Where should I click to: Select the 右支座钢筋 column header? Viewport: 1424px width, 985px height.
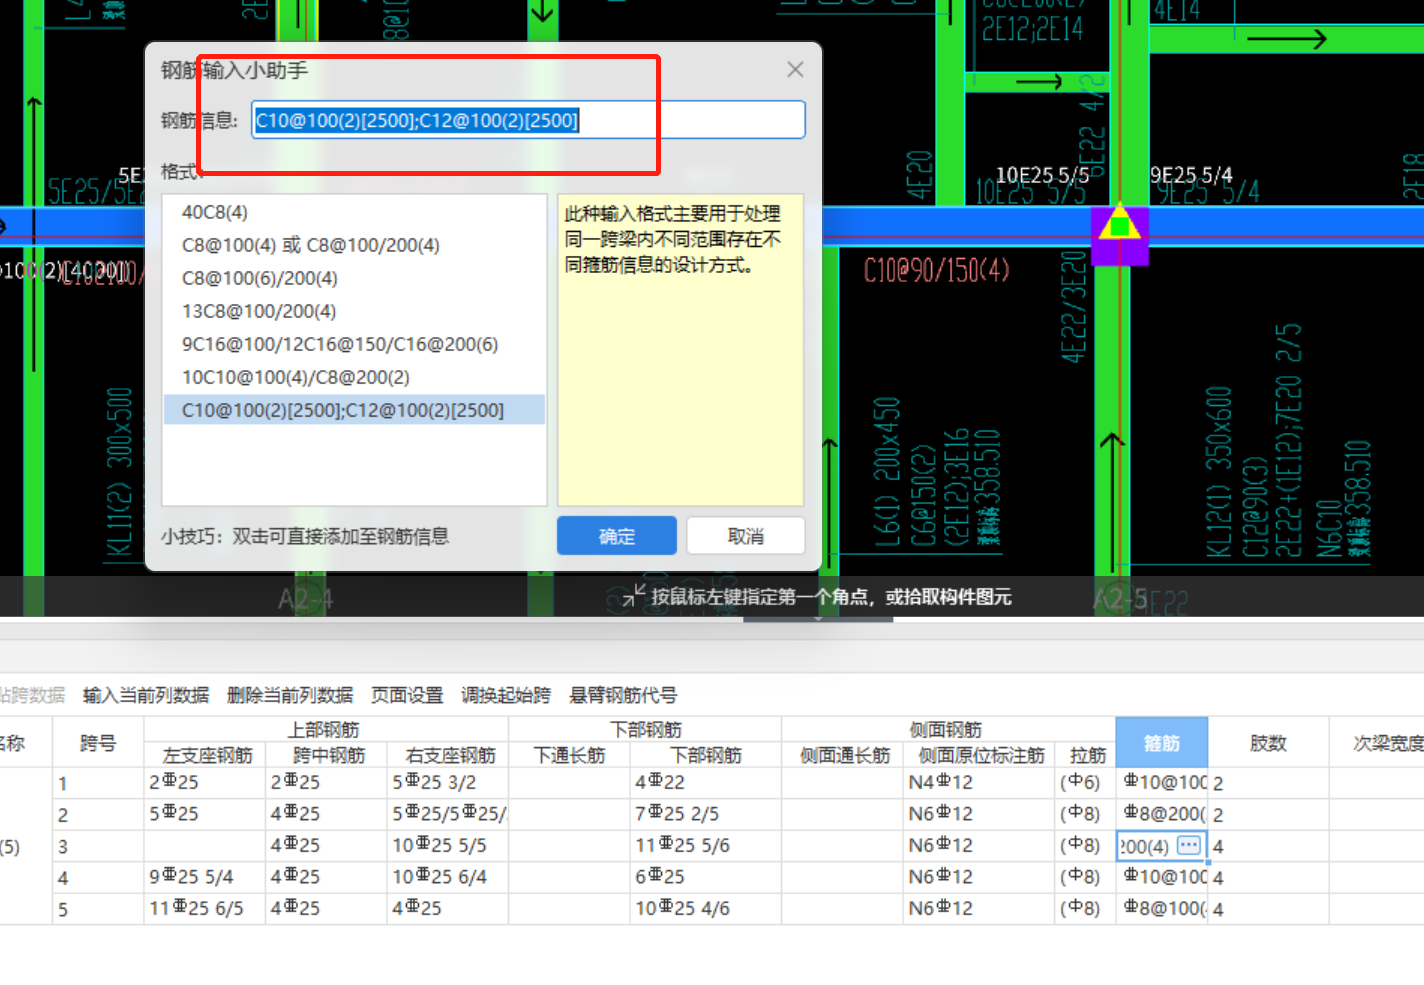click(x=449, y=755)
